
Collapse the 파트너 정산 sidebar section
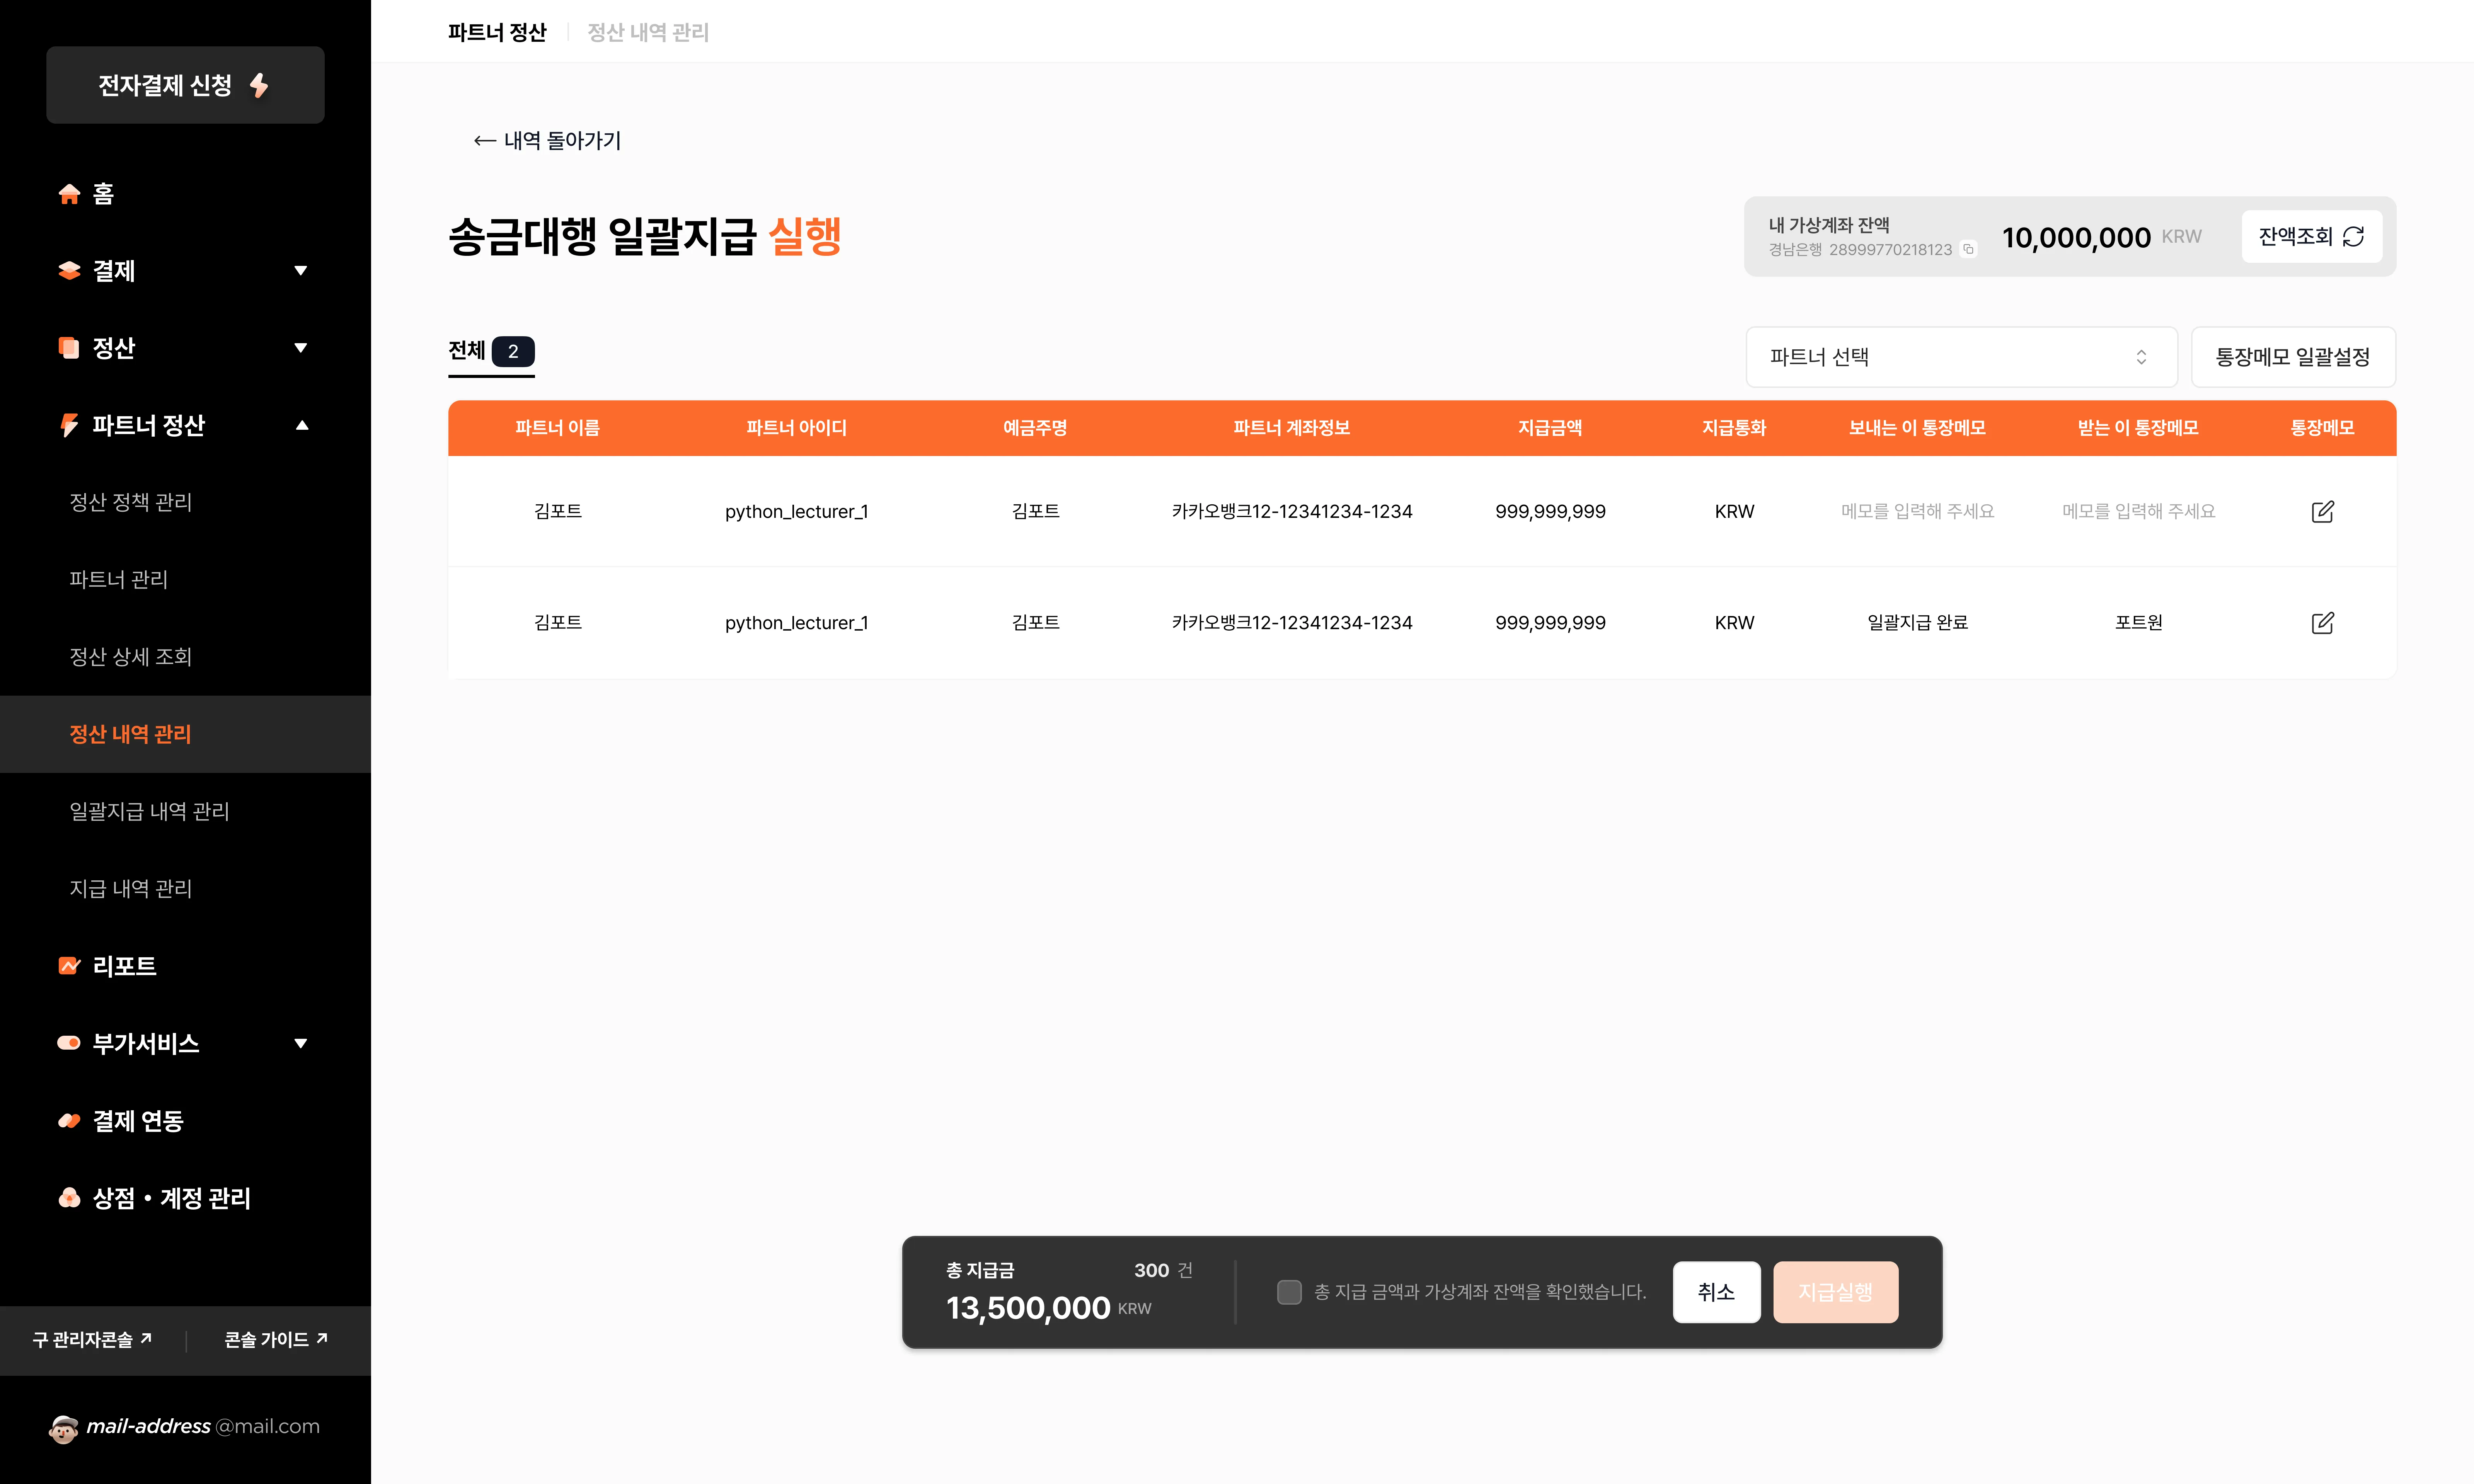point(302,425)
